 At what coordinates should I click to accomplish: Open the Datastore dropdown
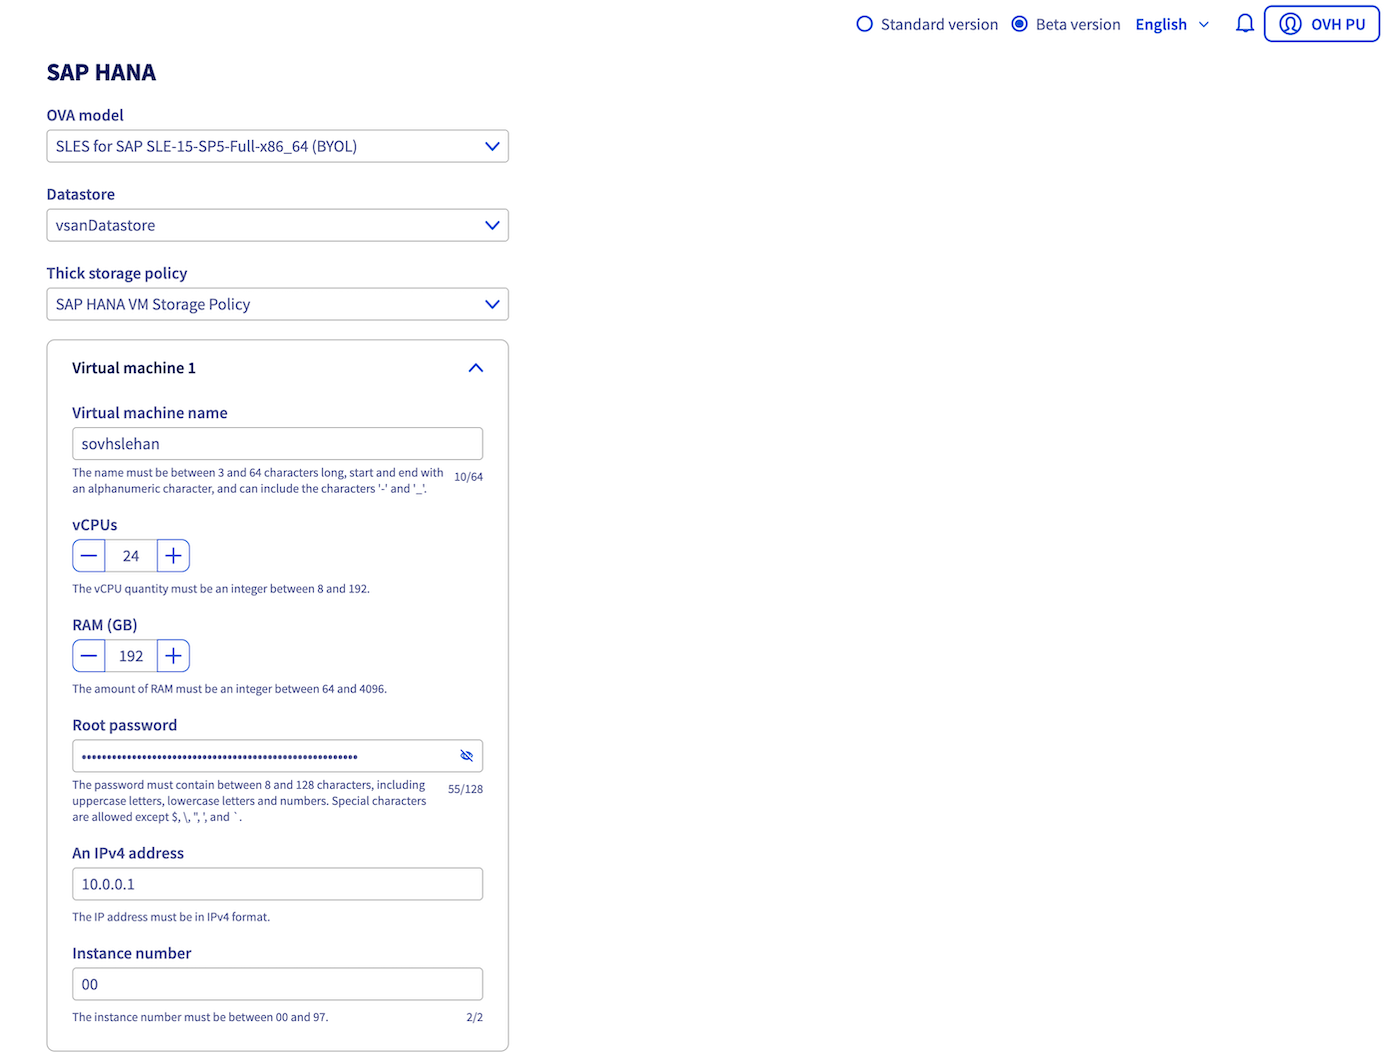pyautogui.click(x=277, y=225)
